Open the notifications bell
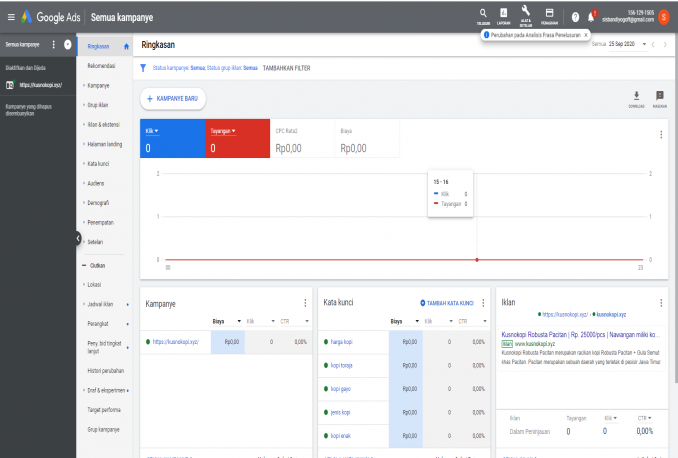The image size is (678, 458). 591,17
